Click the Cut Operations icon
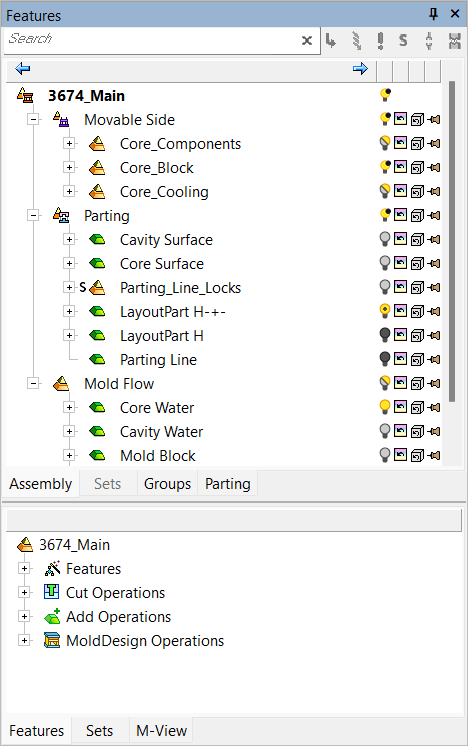This screenshot has width=468, height=746. pyautogui.click(x=51, y=592)
